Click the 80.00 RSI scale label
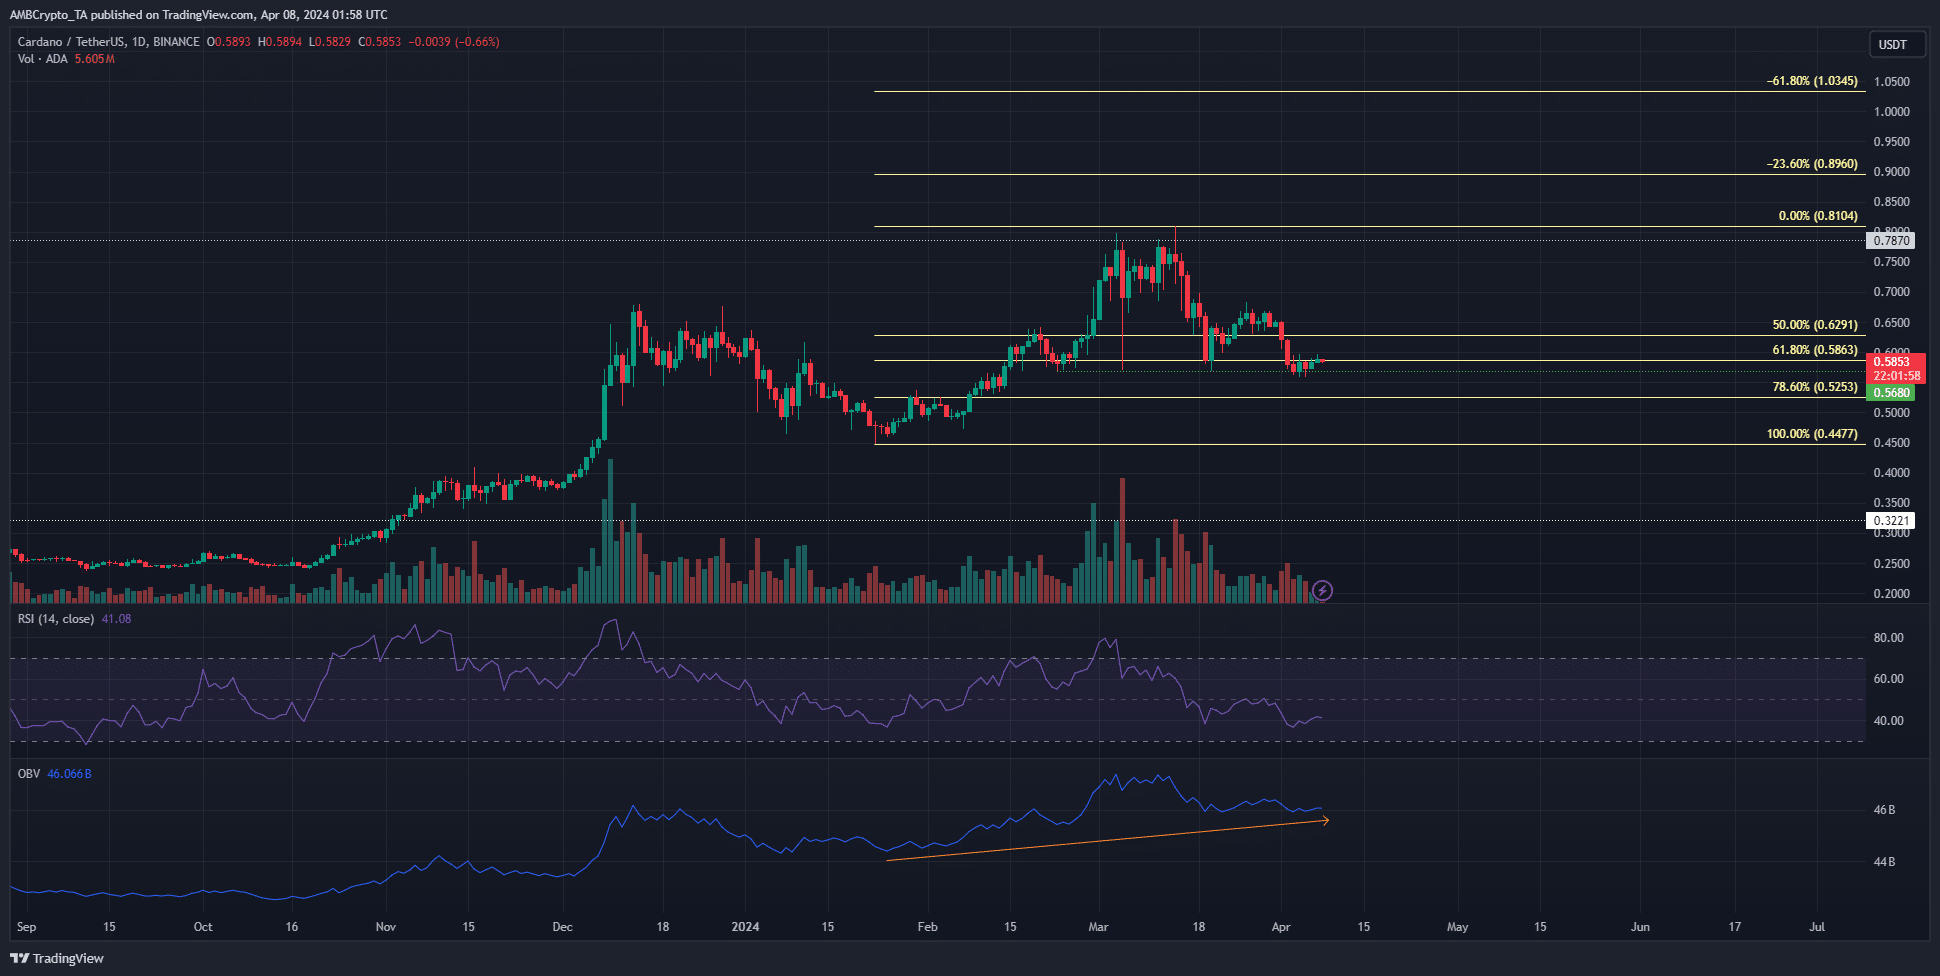This screenshot has width=1940, height=976. click(x=1889, y=638)
